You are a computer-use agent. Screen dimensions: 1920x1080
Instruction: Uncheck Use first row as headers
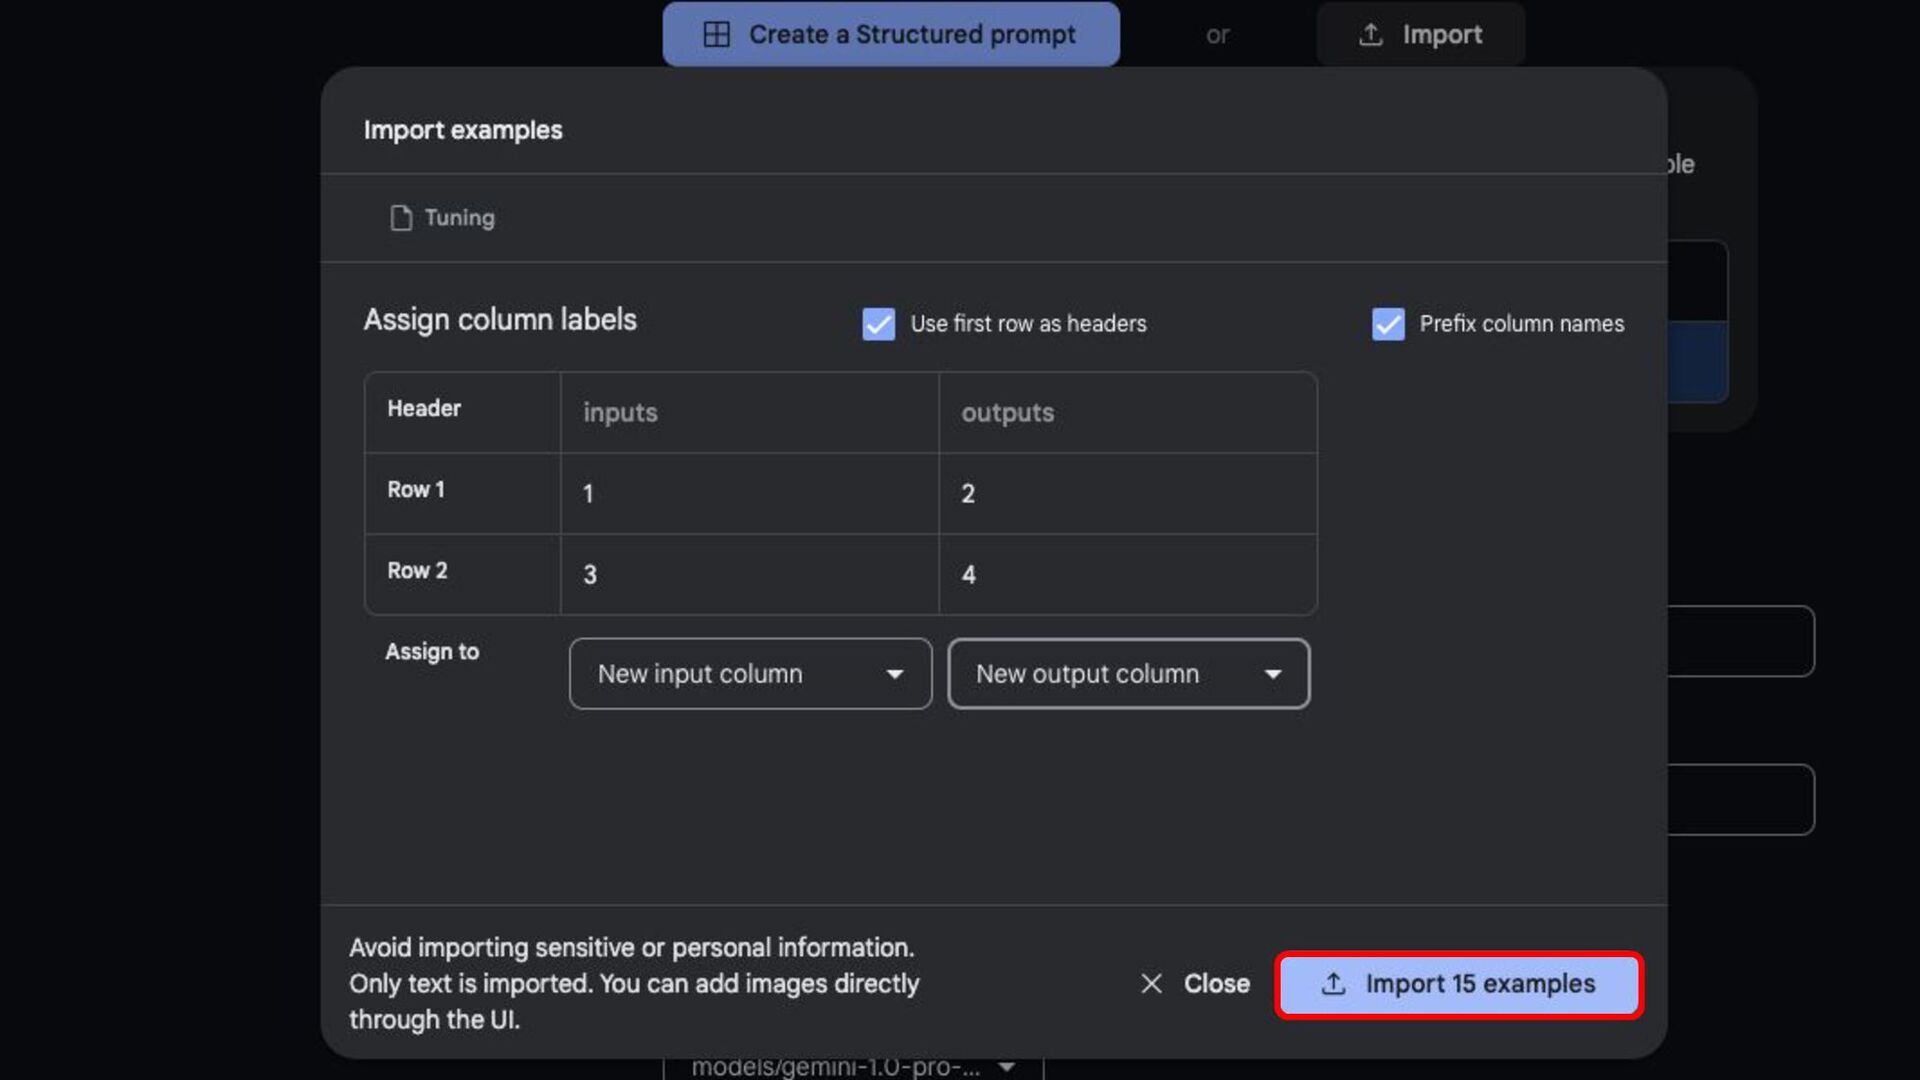(878, 324)
